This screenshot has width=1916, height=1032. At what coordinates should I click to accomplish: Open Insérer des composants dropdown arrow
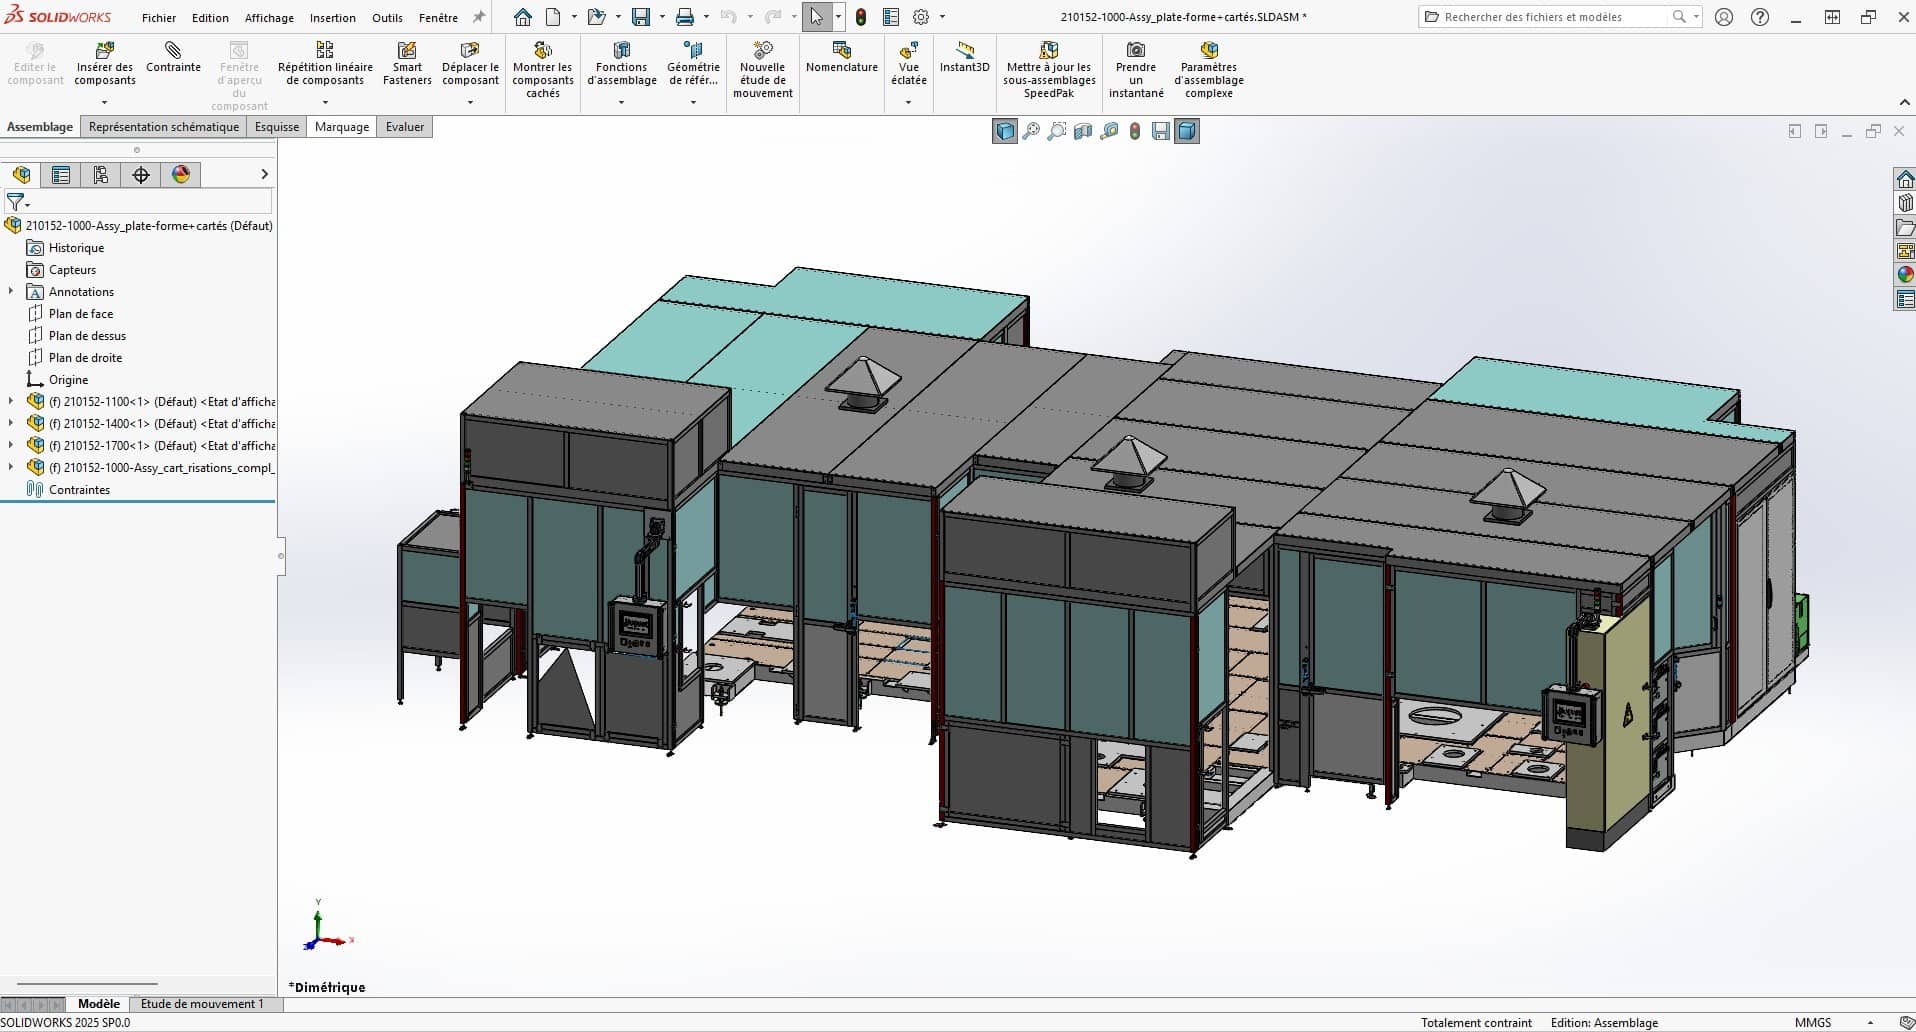tap(104, 102)
